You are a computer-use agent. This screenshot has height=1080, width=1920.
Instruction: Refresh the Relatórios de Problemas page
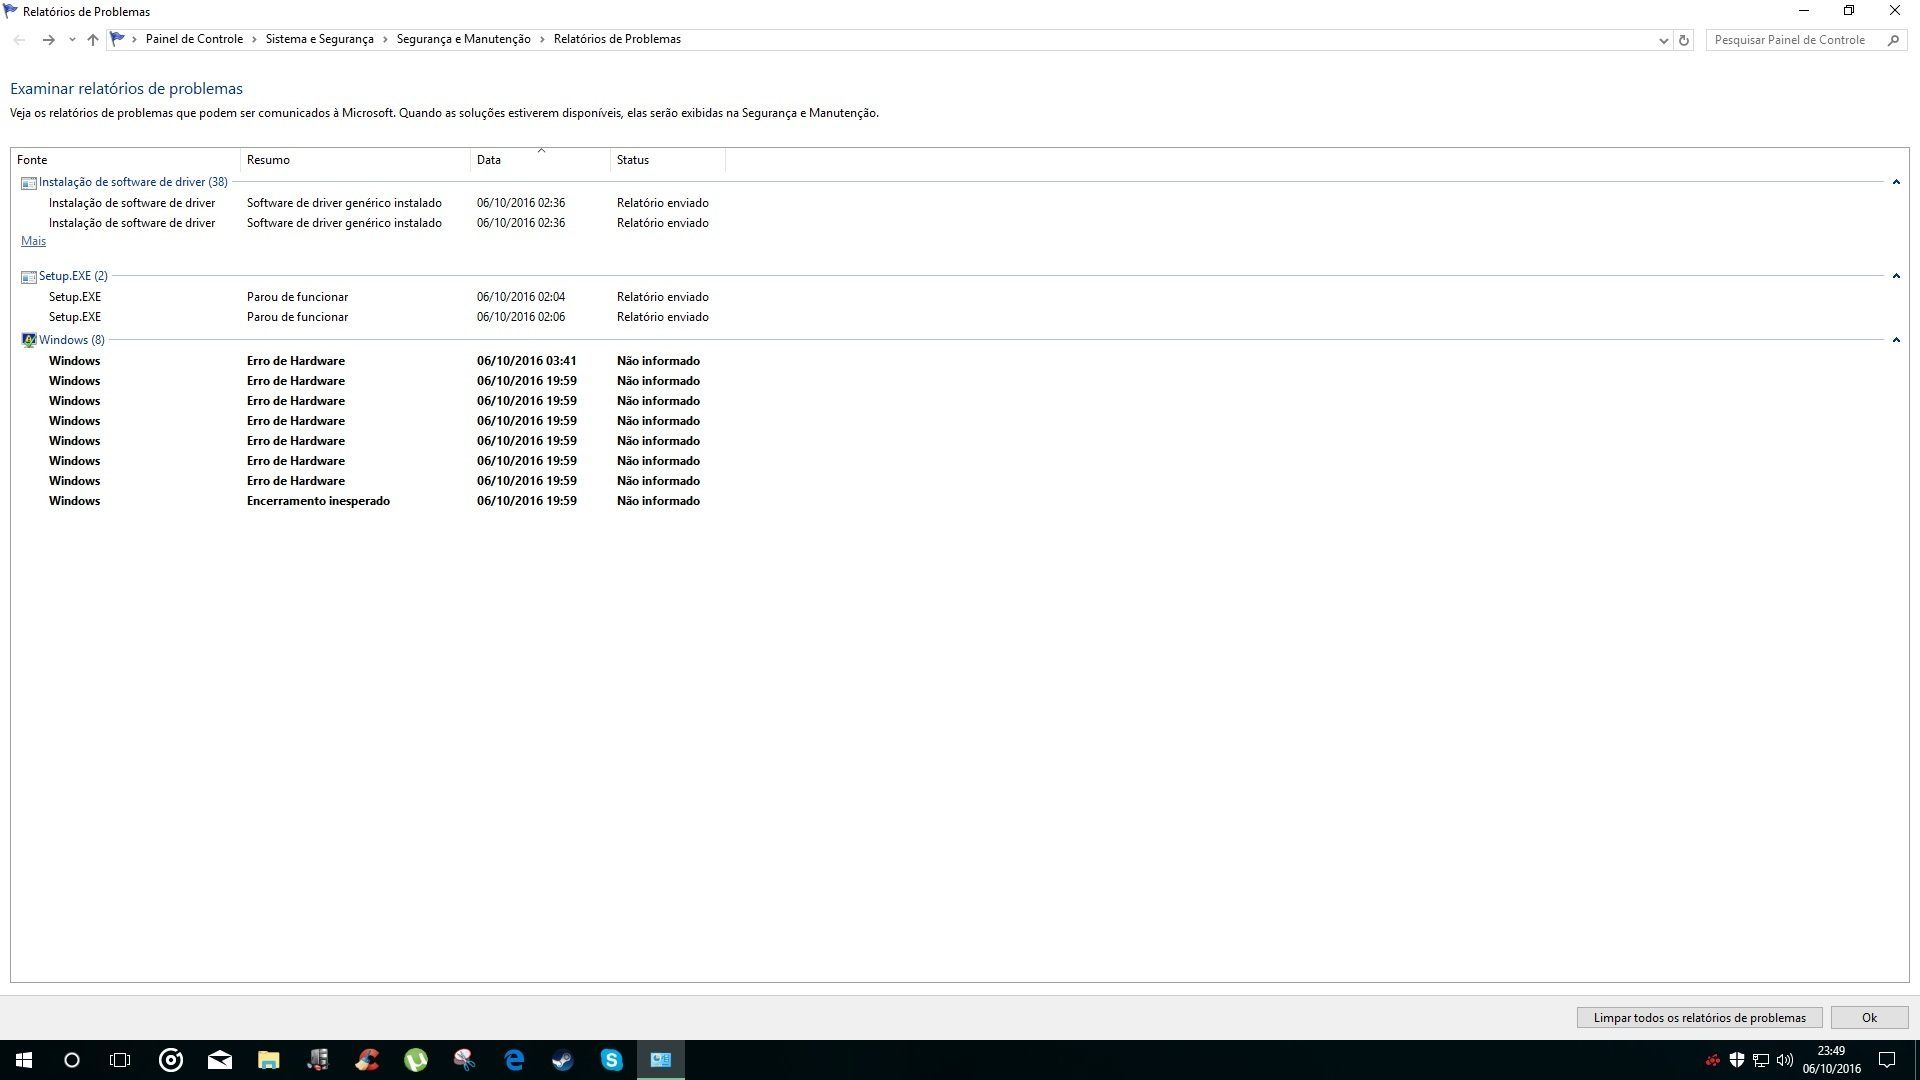coord(1684,40)
